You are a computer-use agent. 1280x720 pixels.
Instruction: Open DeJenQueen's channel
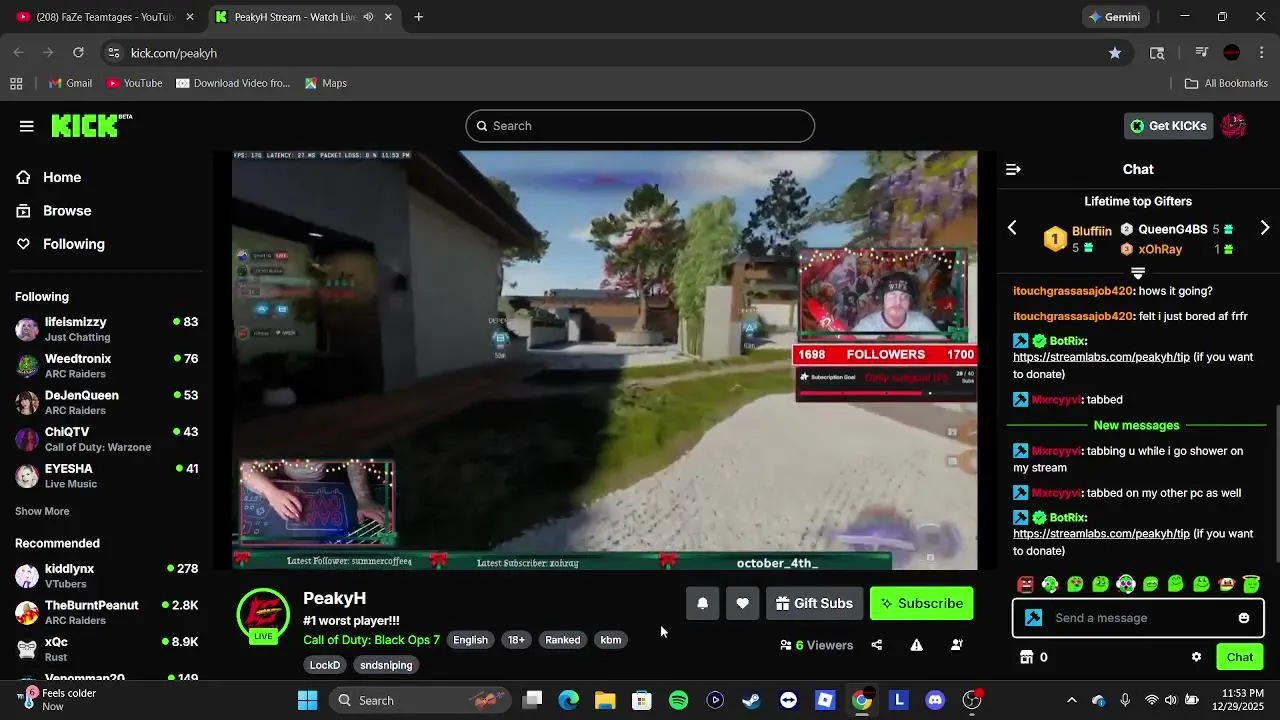[x=106, y=402]
